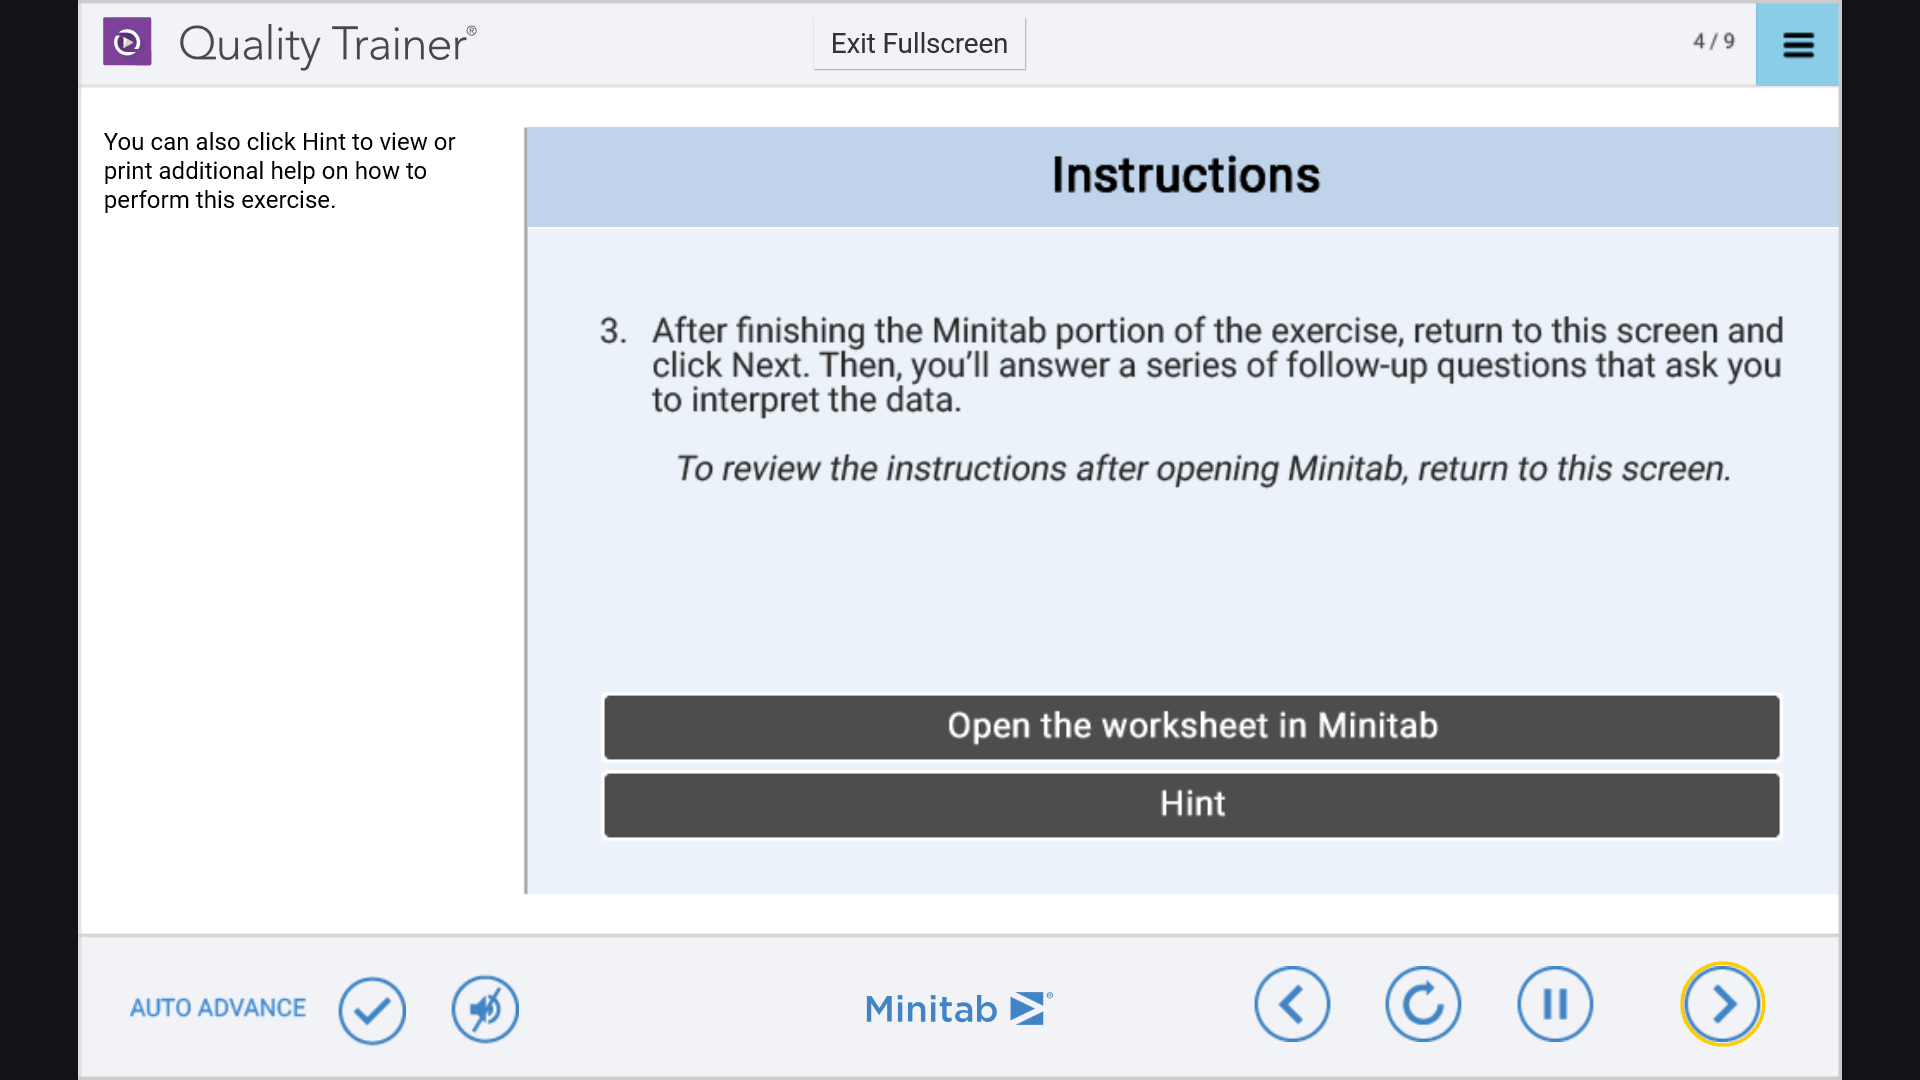The height and width of the screenshot is (1080, 1920).
Task: Click the Hint sidebar help text
Action: [x=280, y=171]
